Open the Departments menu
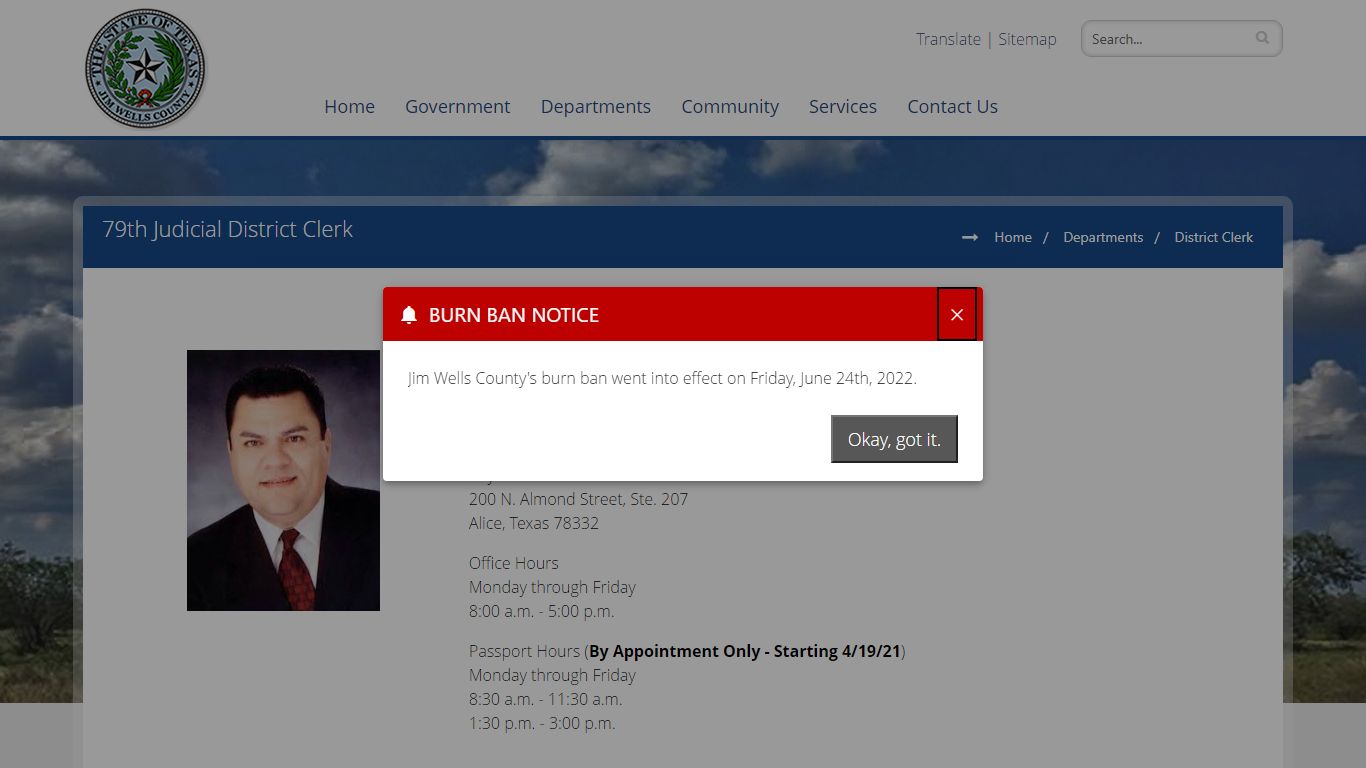 coord(596,106)
